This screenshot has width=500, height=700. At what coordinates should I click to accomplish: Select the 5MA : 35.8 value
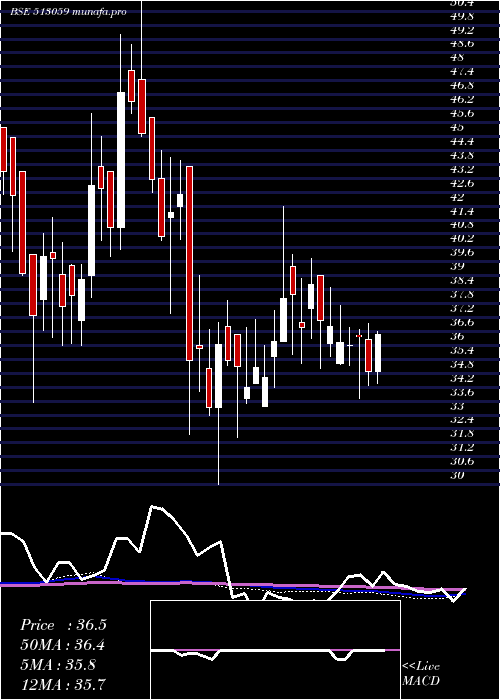pyautogui.click(x=58, y=665)
